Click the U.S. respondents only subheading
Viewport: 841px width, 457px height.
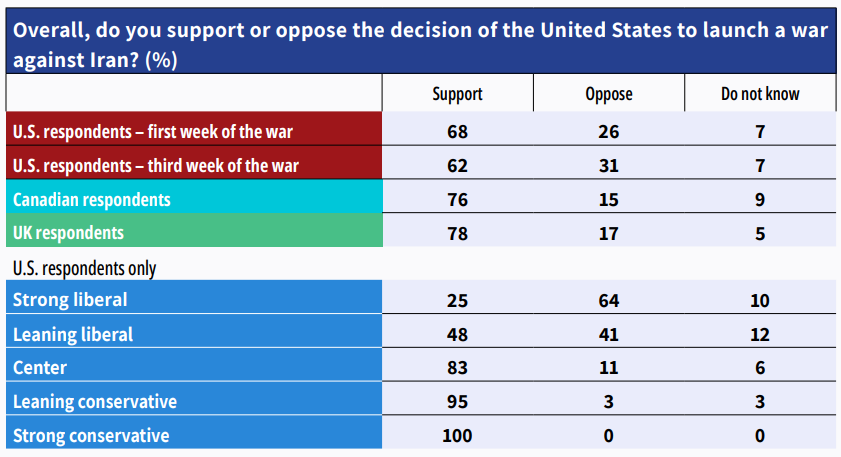coord(84,268)
